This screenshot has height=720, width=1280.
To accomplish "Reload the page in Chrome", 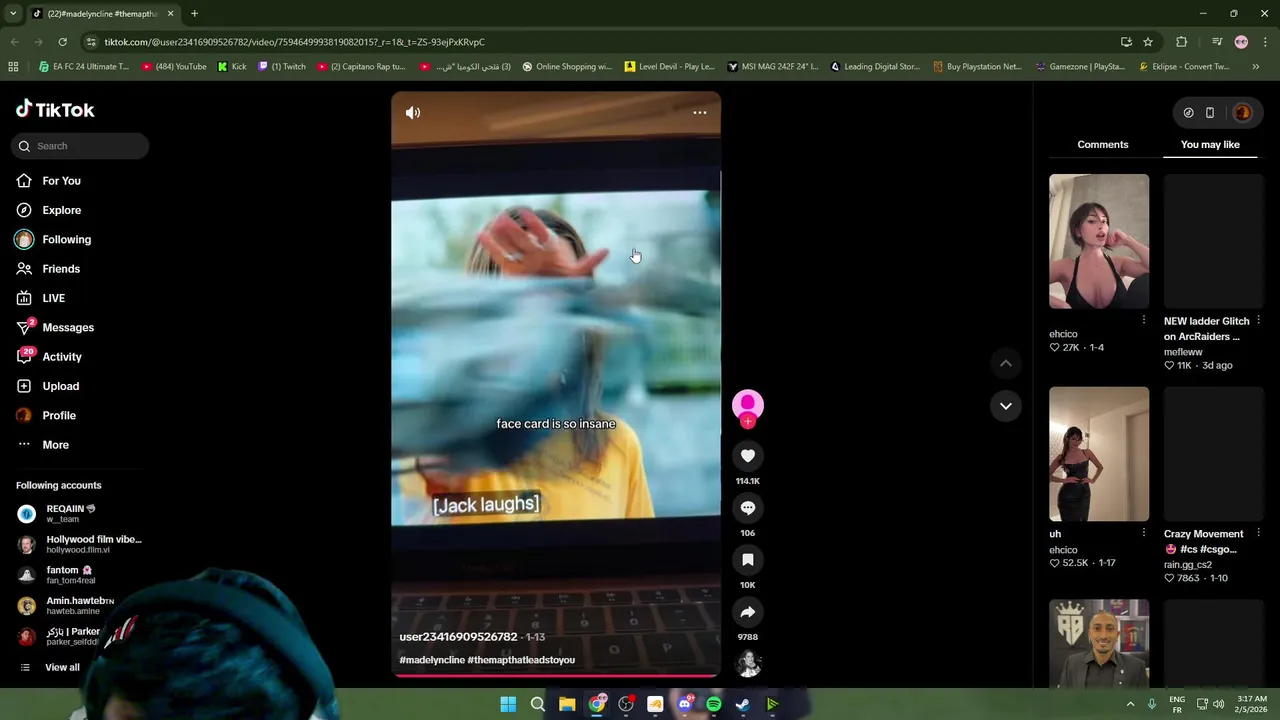I will pyautogui.click(x=62, y=42).
